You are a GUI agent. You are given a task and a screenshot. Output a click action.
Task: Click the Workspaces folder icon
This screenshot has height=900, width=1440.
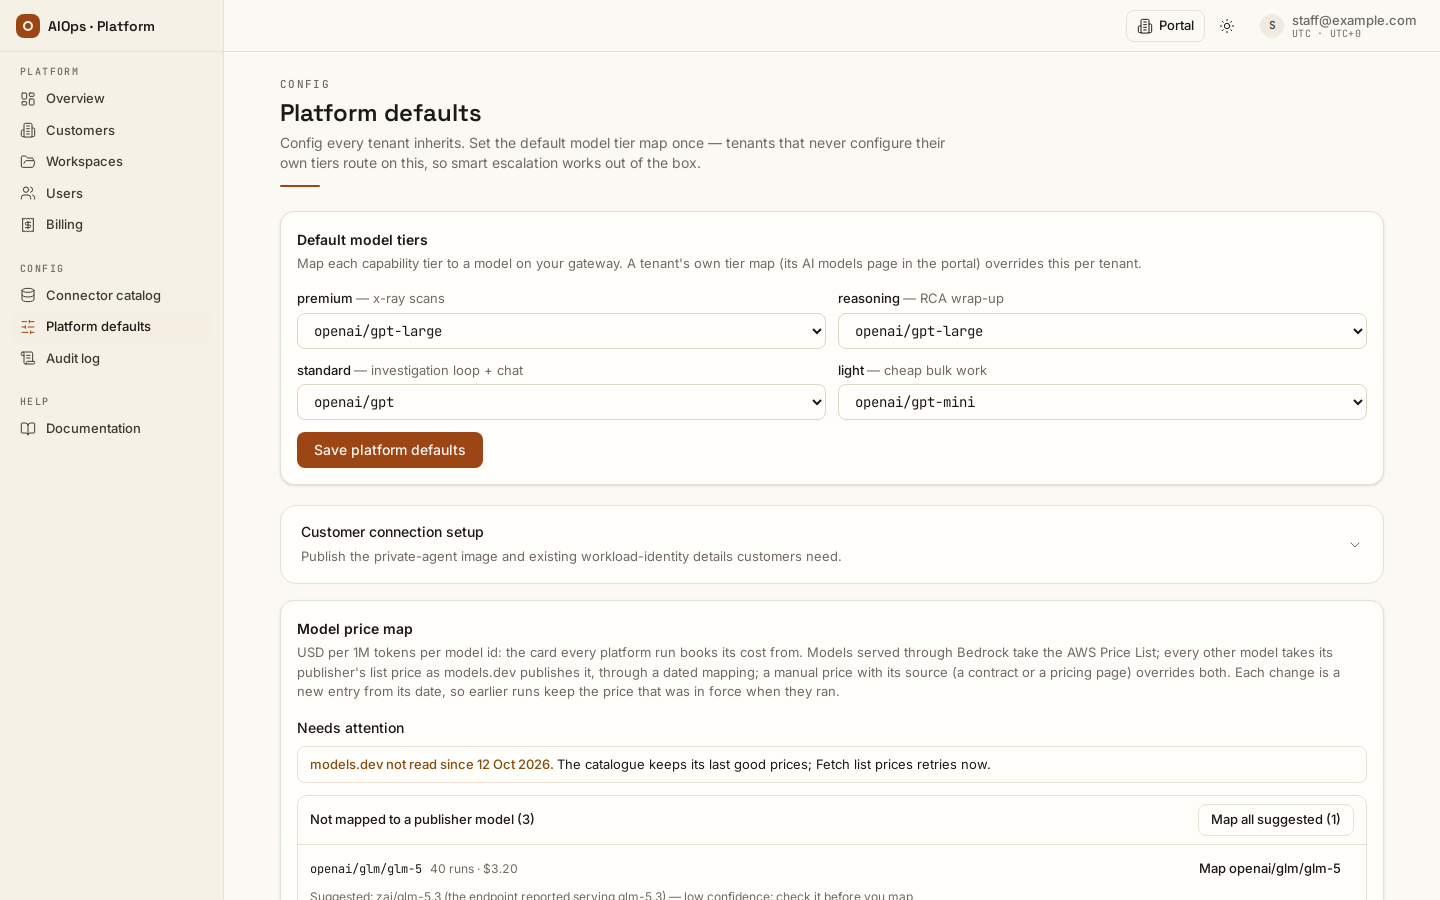point(28,162)
